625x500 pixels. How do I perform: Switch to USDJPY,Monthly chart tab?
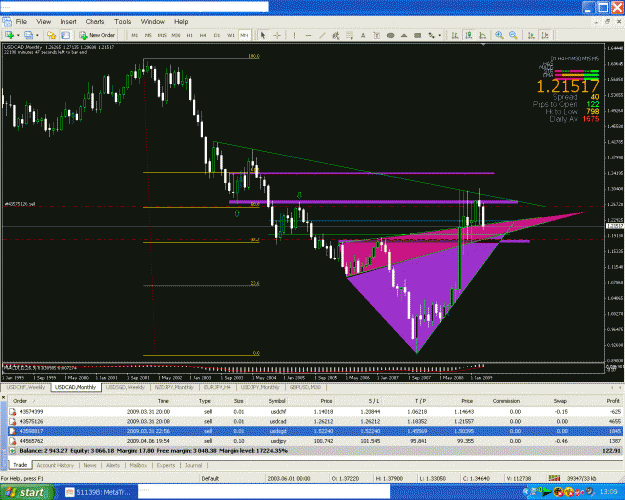[260, 387]
